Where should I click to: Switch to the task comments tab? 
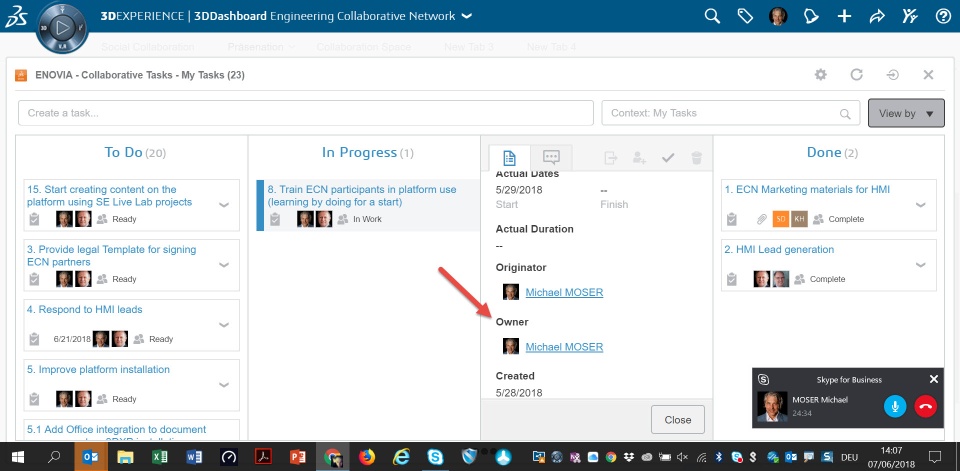(x=551, y=158)
